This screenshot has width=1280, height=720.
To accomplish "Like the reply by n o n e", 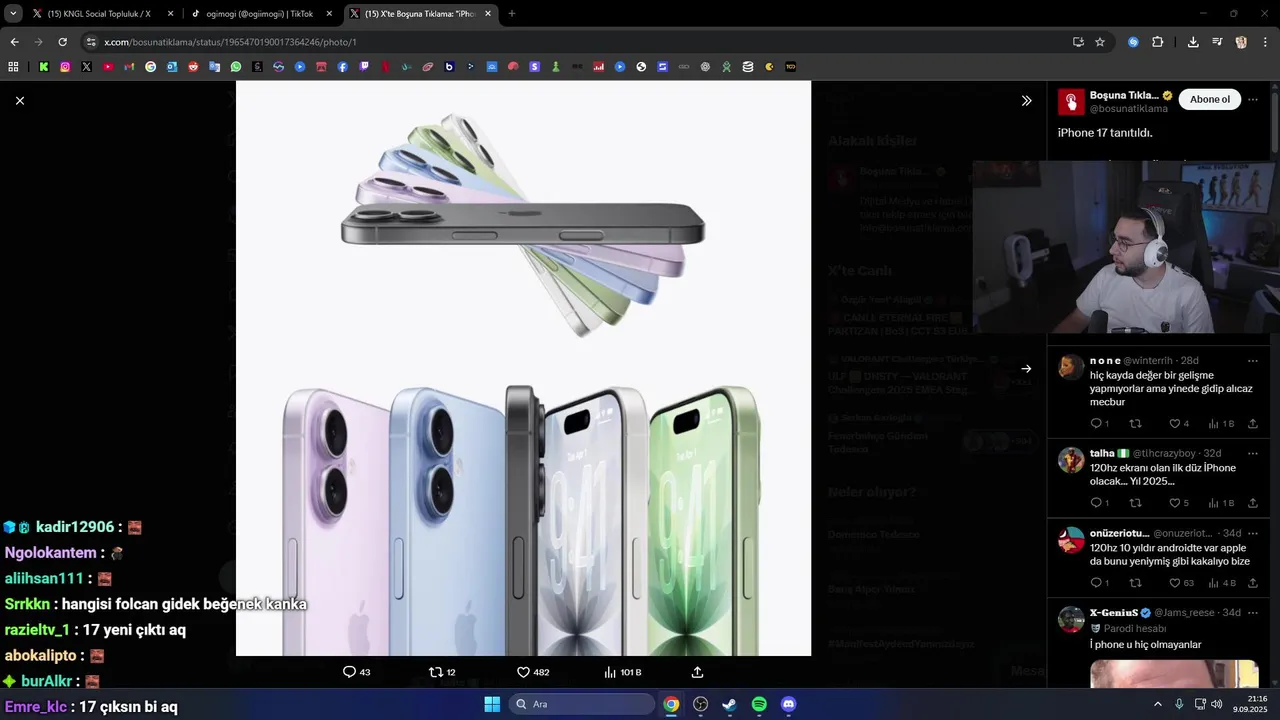I will [1179, 424].
